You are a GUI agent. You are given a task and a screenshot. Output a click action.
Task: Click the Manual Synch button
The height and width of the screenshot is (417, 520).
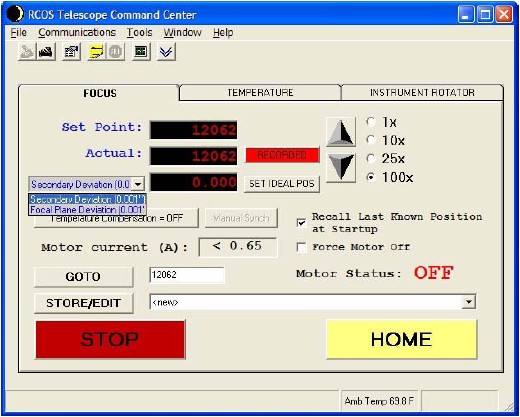(x=241, y=218)
